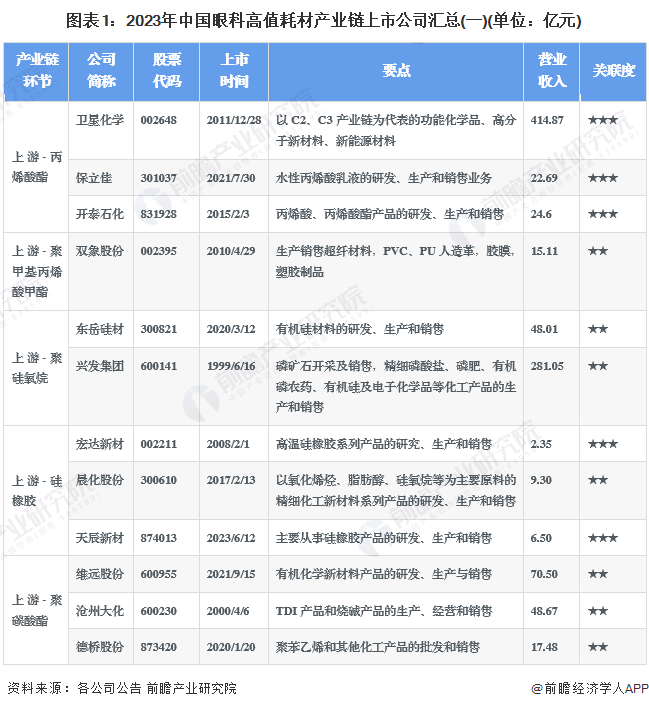Click three-star rating in 卫星化学 row
The height and width of the screenshot is (709, 649).
[602, 120]
